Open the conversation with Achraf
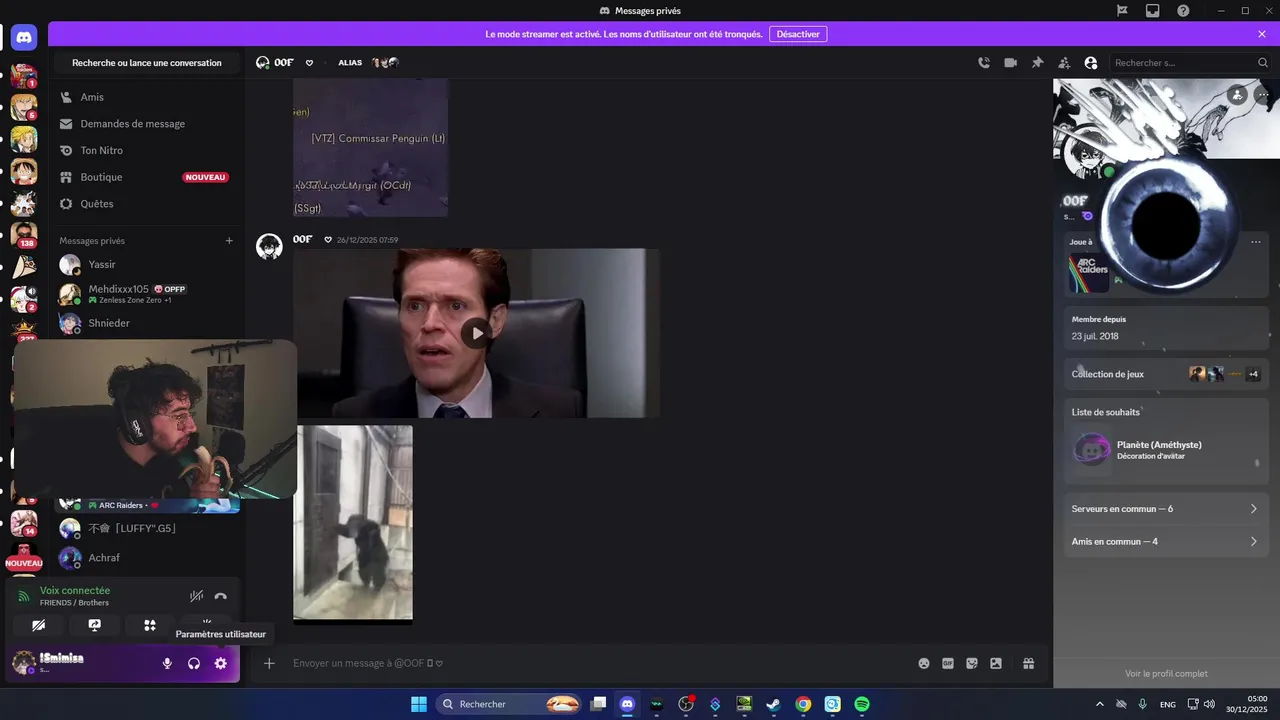1280x720 pixels. tap(147, 558)
